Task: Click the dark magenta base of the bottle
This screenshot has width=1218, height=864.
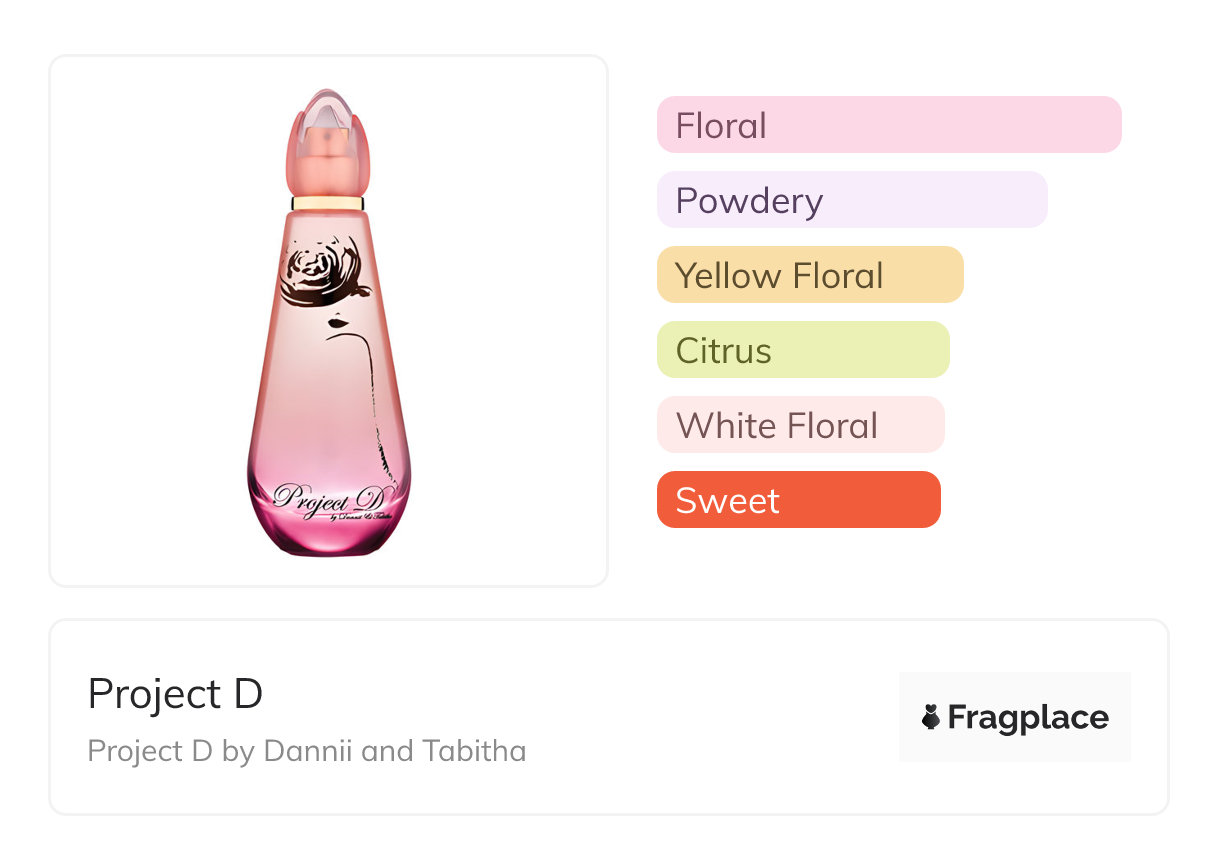Action: (x=327, y=535)
